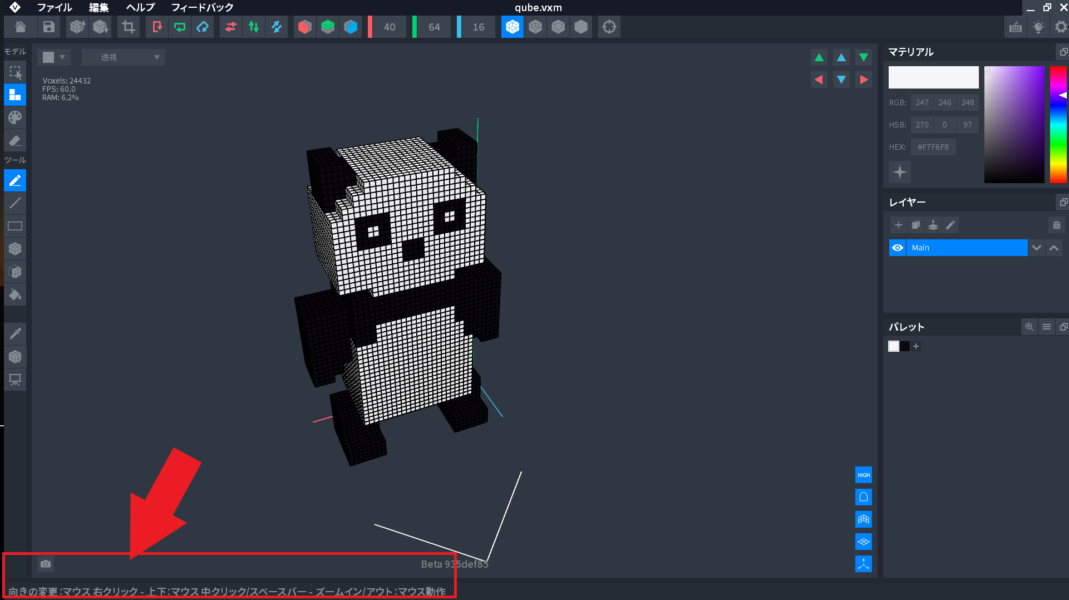Toggle the green Y-axis mirror cube

pyautogui.click(x=328, y=27)
